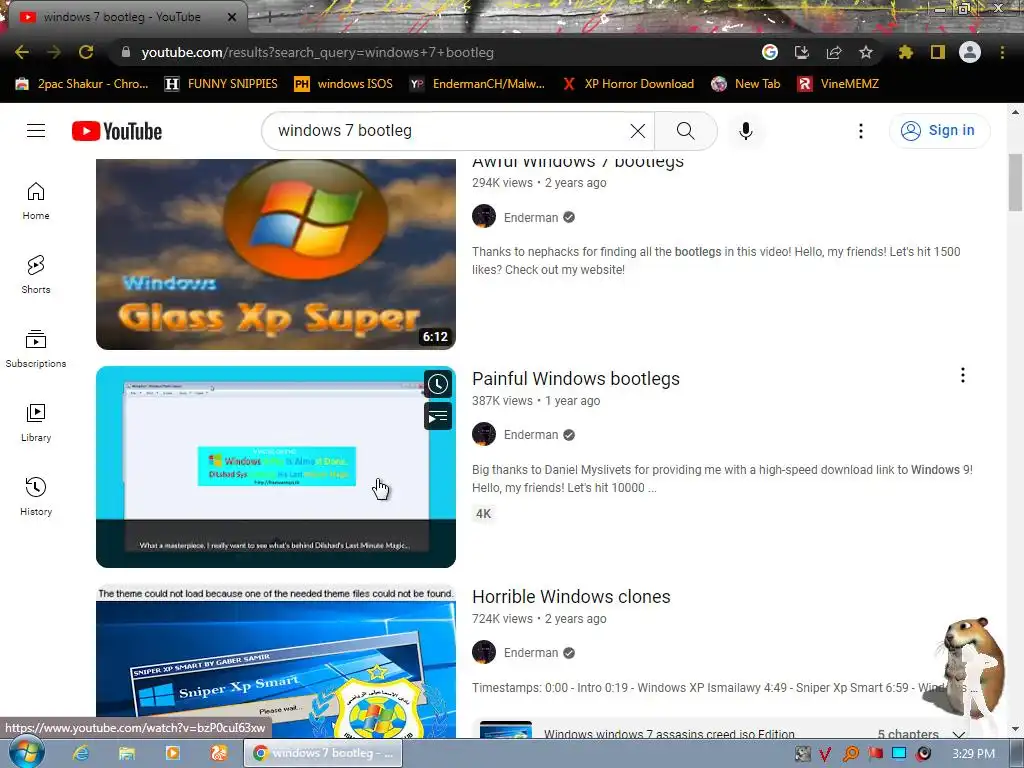Start voice search with the microphone
1024x768 pixels.
coord(746,131)
